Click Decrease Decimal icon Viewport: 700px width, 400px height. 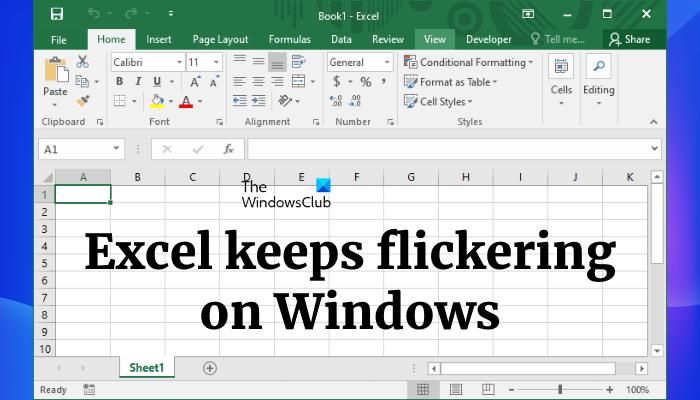(x=355, y=101)
